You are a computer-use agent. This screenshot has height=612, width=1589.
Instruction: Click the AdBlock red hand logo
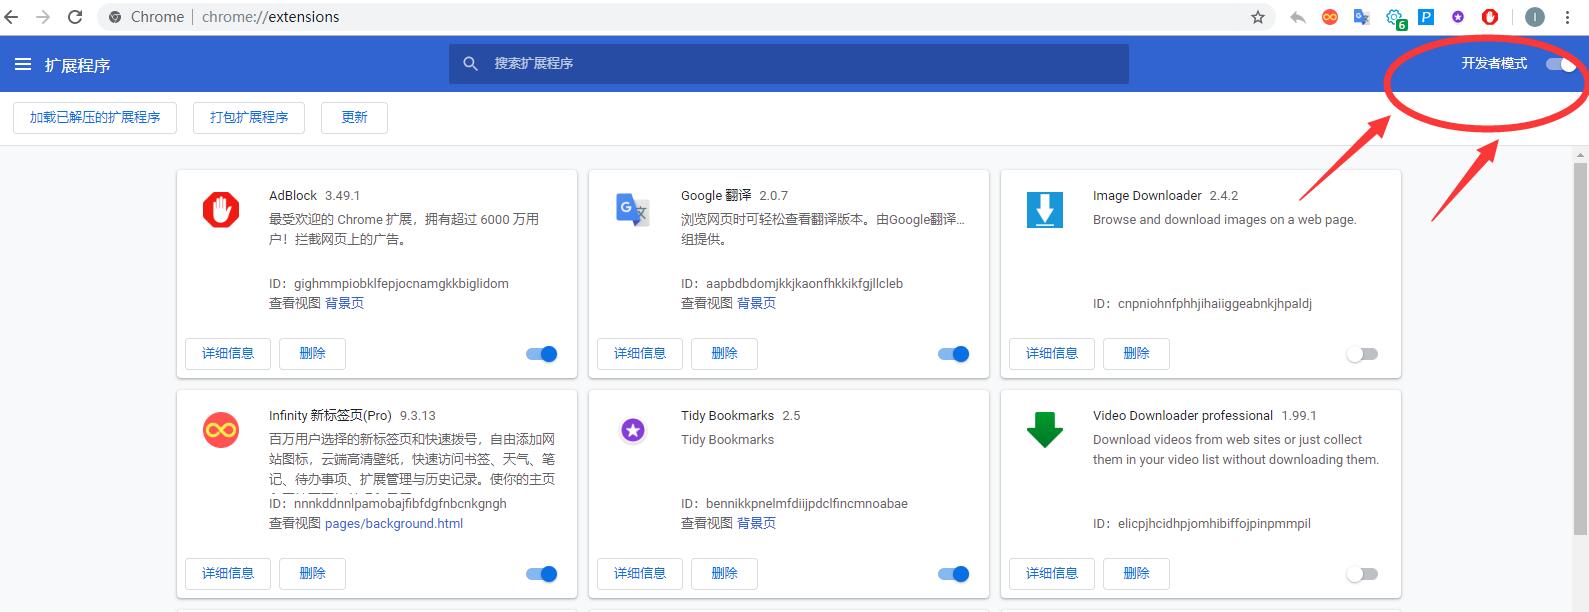click(x=221, y=210)
